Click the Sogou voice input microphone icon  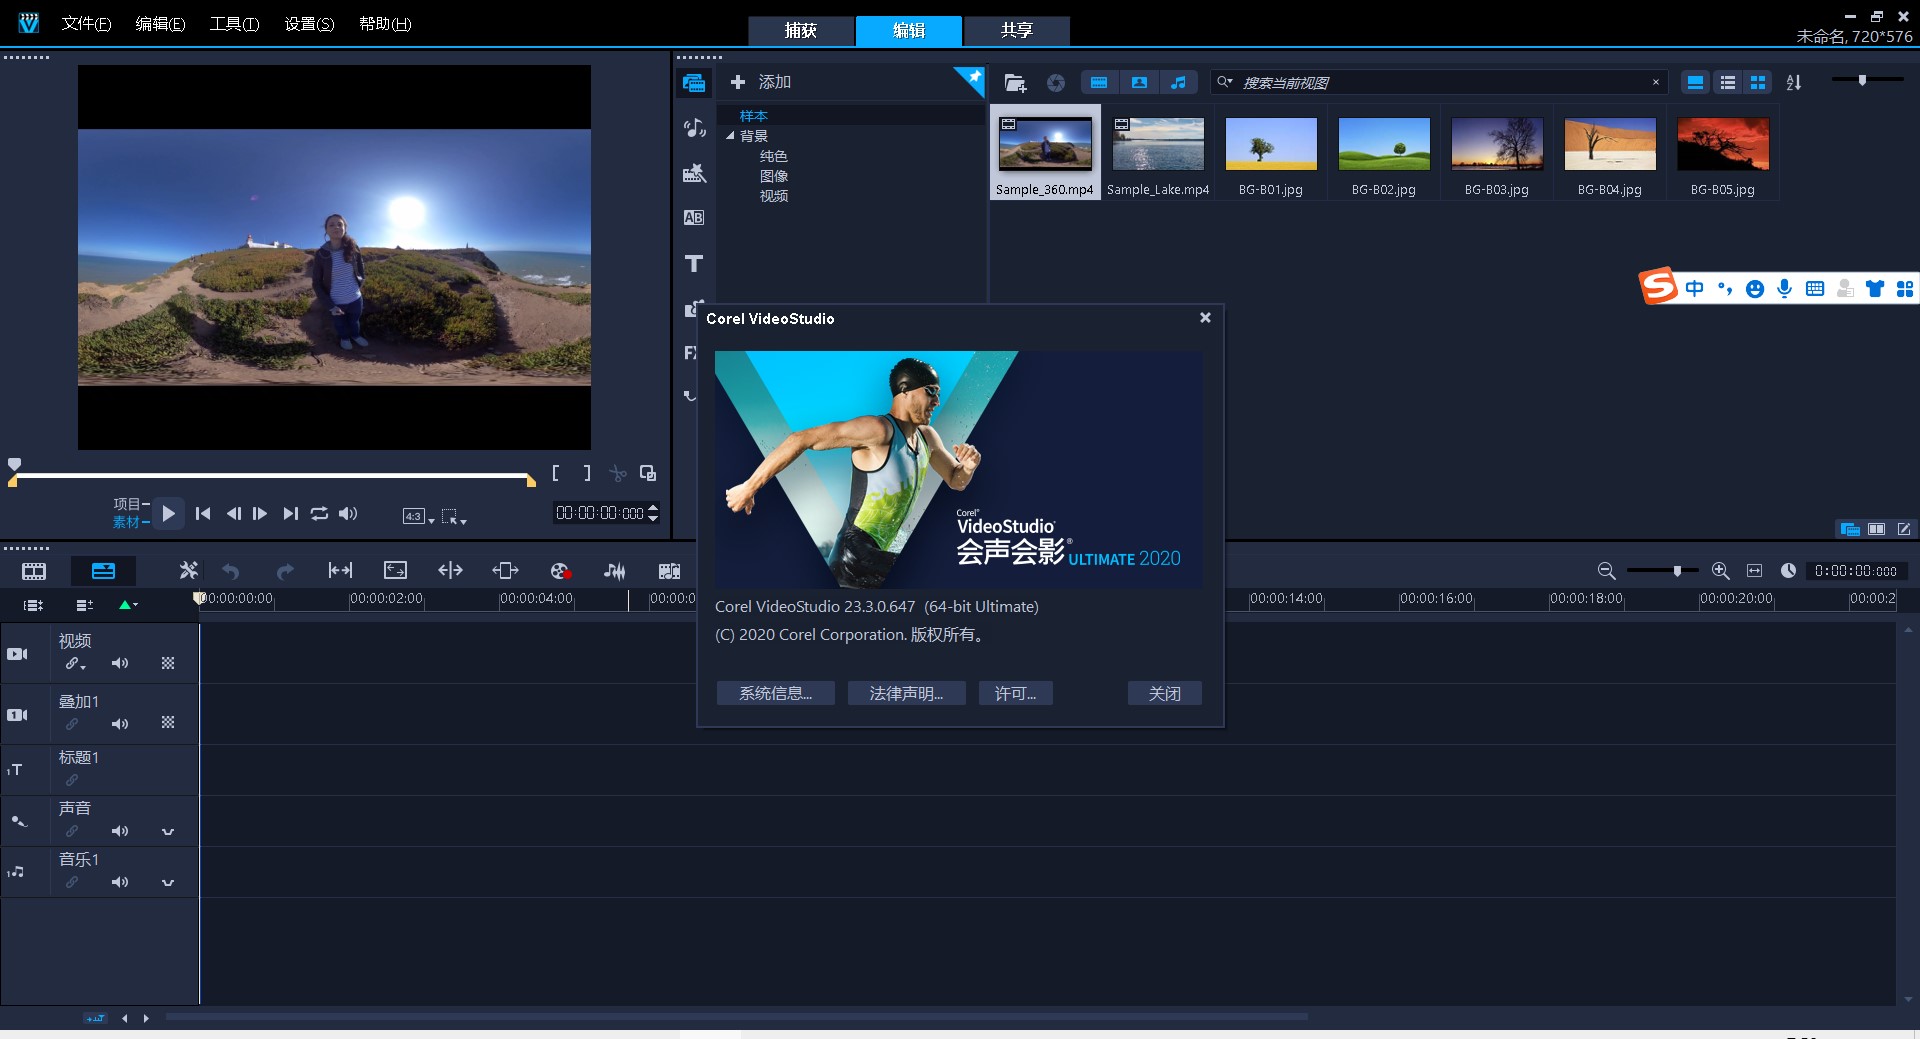coord(1784,289)
